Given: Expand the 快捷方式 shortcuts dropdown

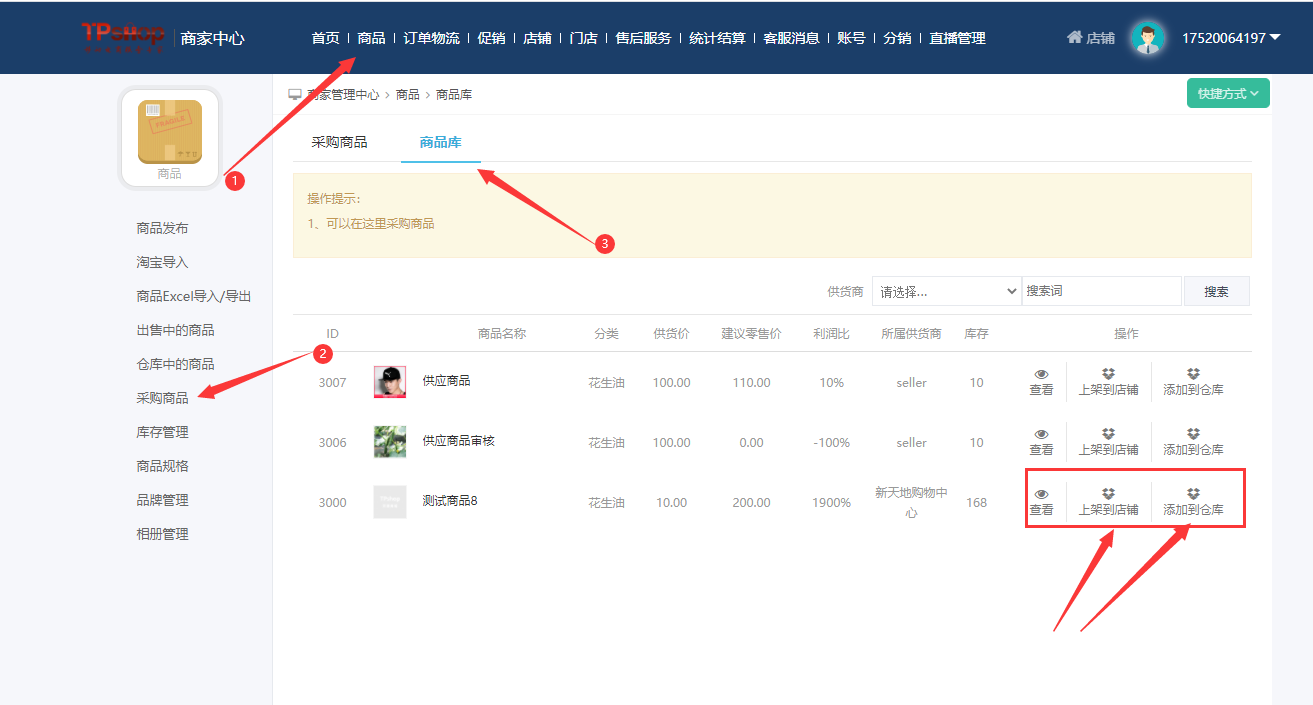Looking at the screenshot, I should point(1227,93).
